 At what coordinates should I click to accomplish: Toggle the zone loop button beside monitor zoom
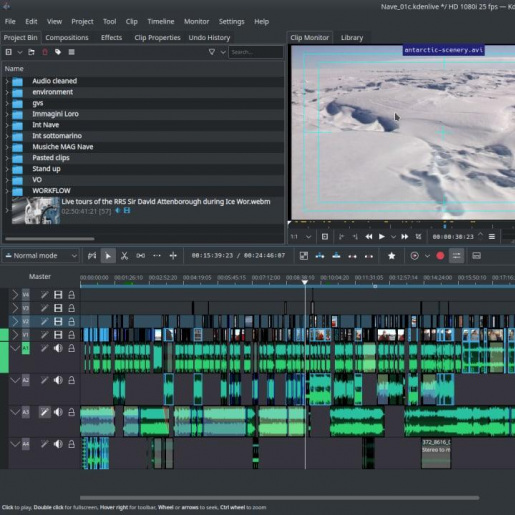(325, 237)
